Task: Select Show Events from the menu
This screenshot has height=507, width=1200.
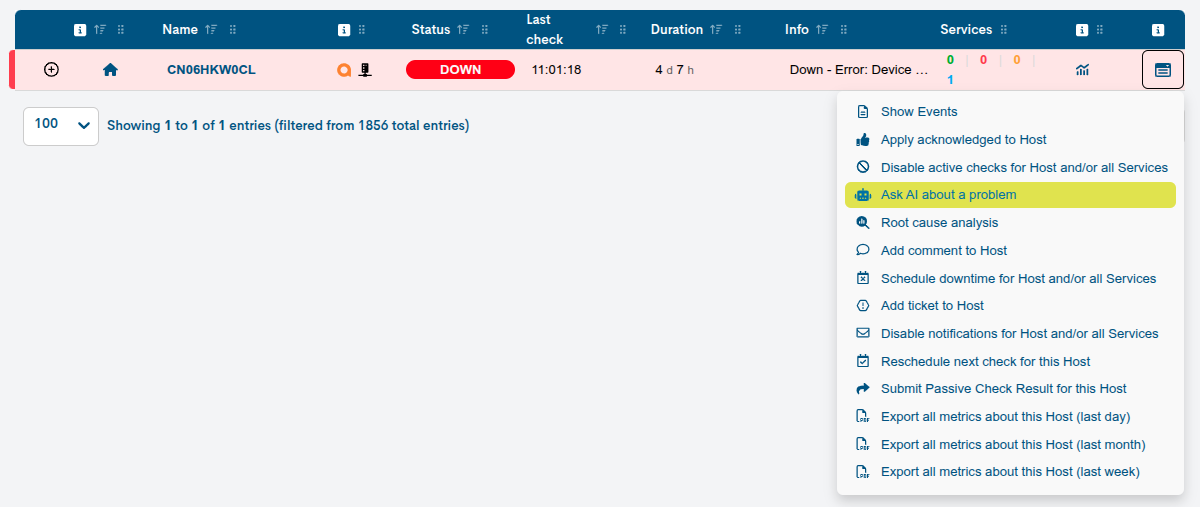Action: [1010, 112]
